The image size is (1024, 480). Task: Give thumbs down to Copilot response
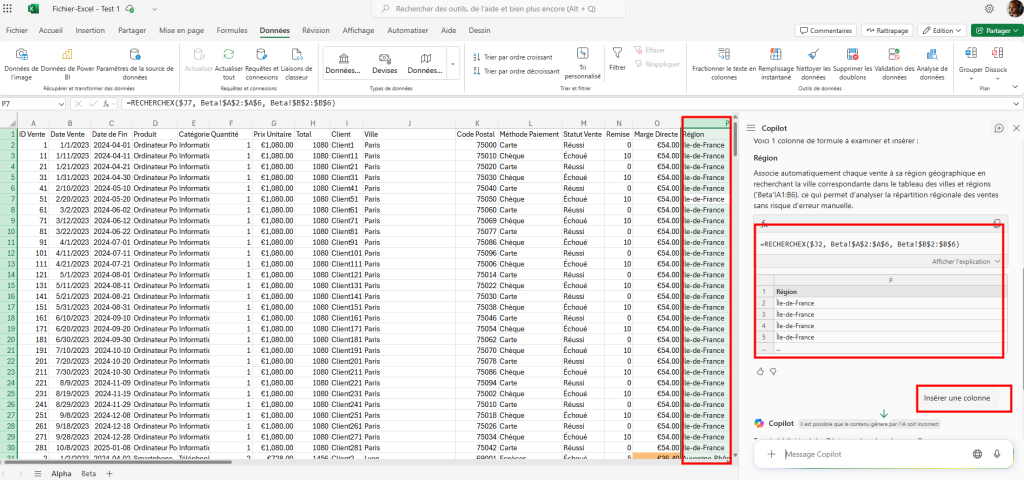[773, 371]
